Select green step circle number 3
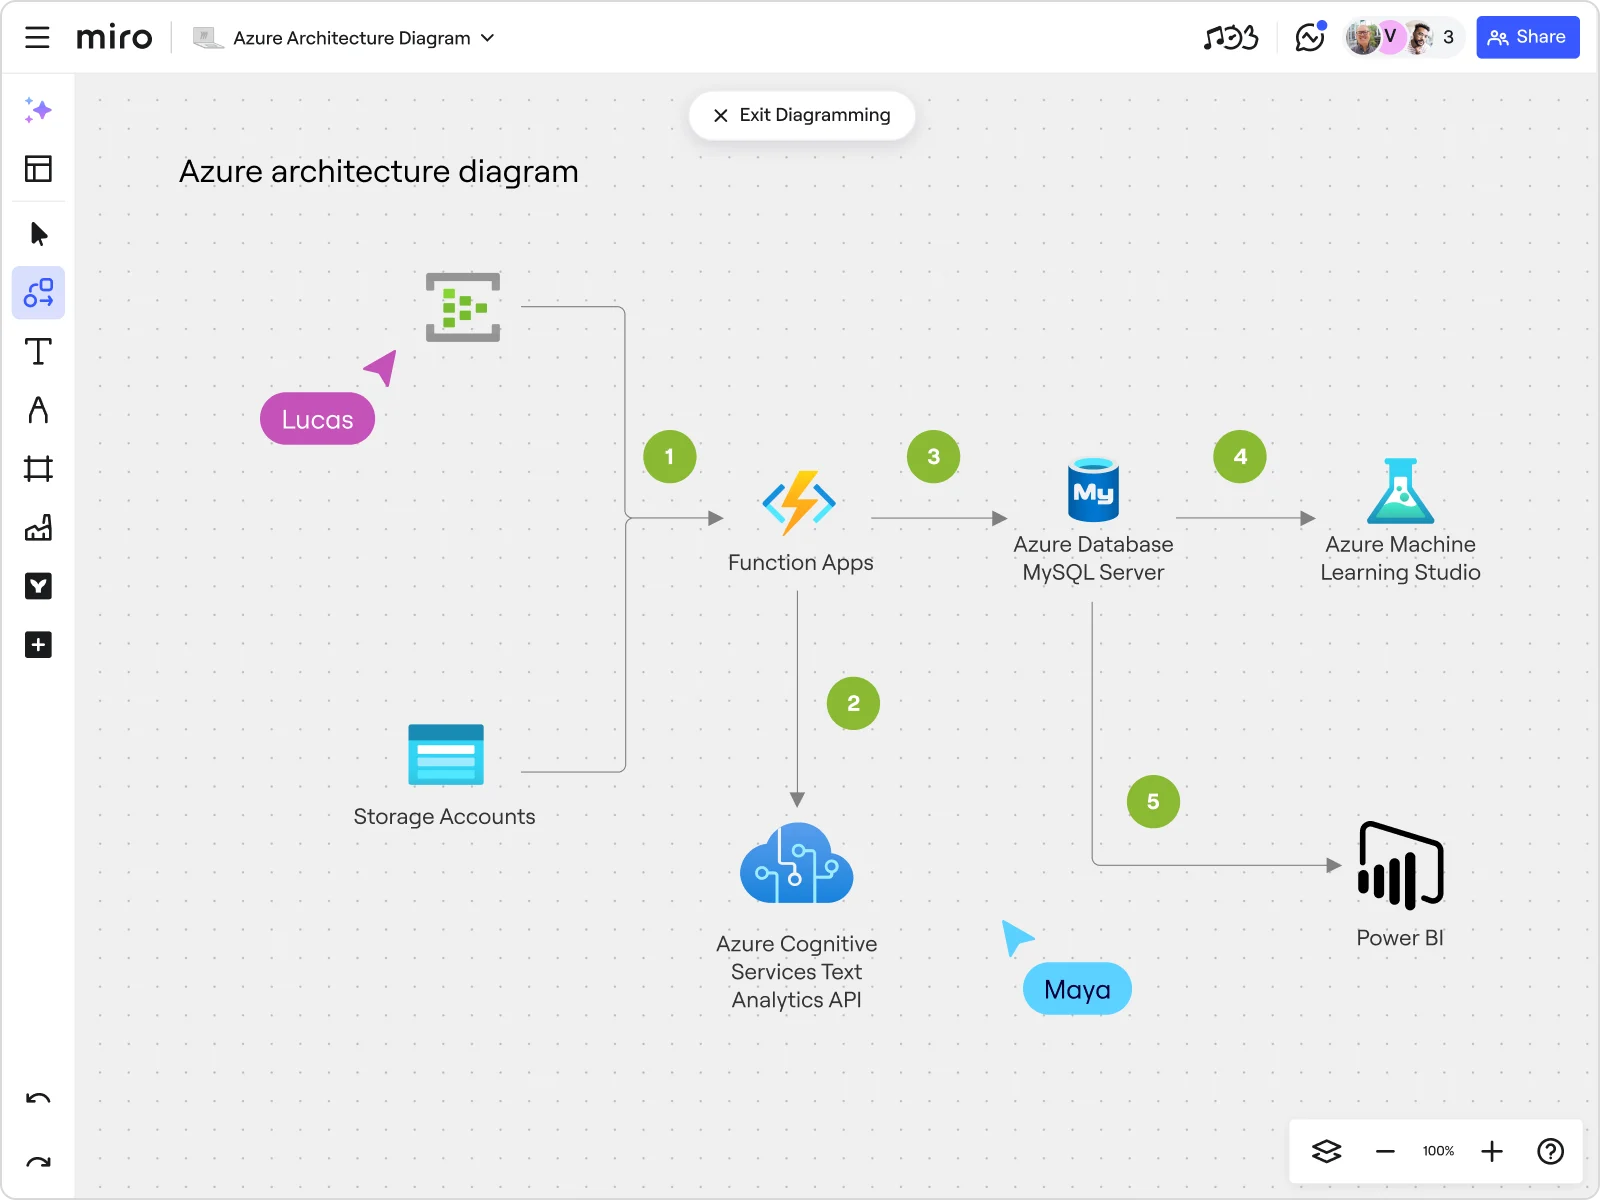 click(x=934, y=457)
